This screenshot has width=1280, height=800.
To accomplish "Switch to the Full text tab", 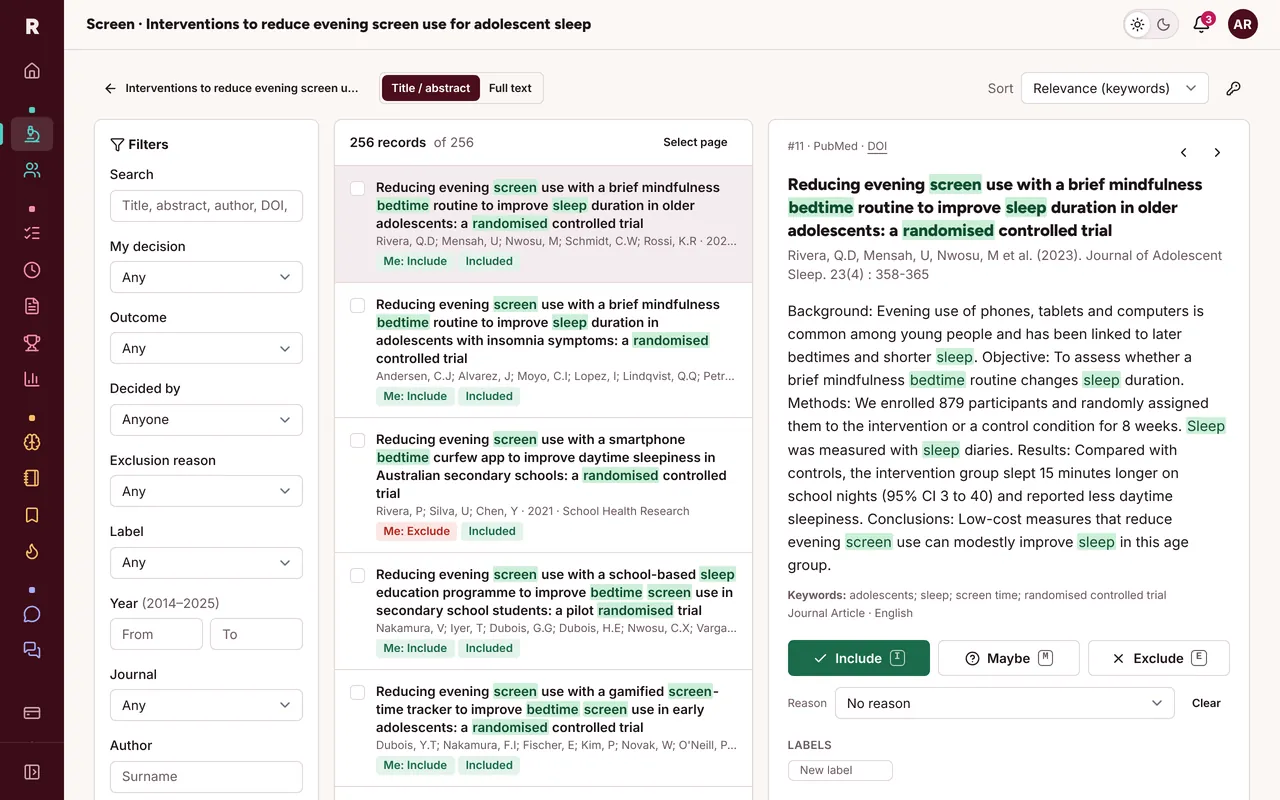I will point(510,88).
